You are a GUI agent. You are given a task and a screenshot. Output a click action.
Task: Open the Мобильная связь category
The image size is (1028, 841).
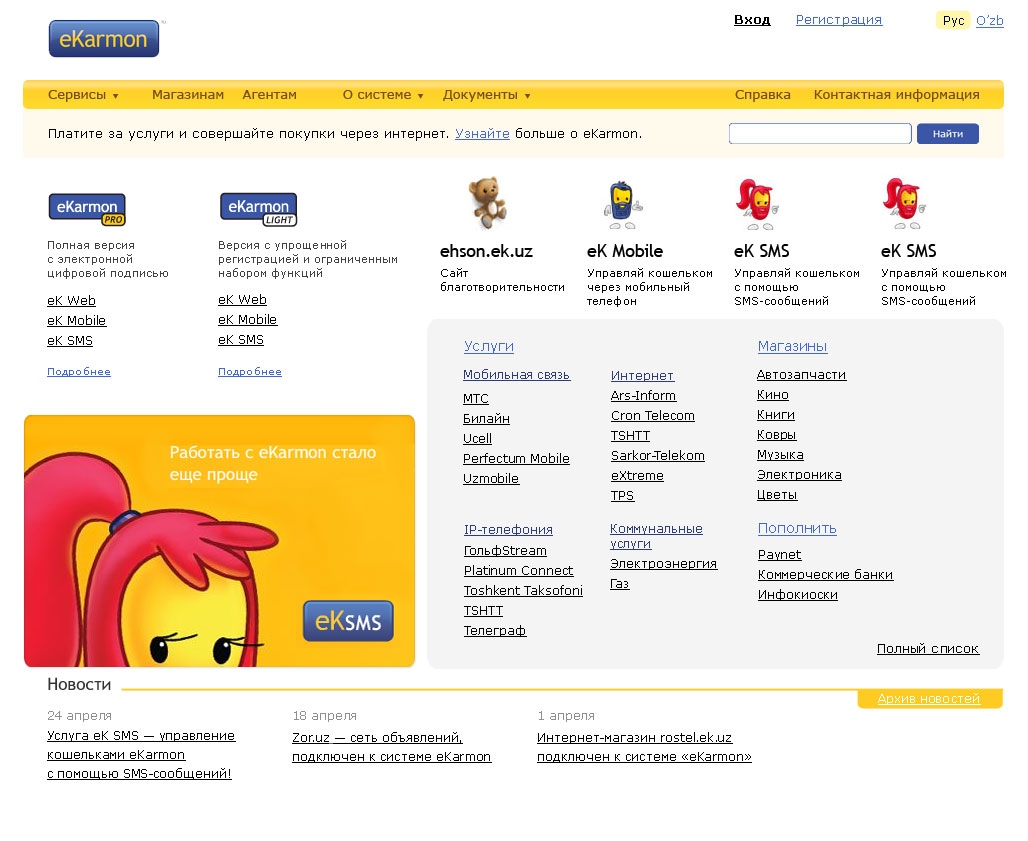[516, 375]
